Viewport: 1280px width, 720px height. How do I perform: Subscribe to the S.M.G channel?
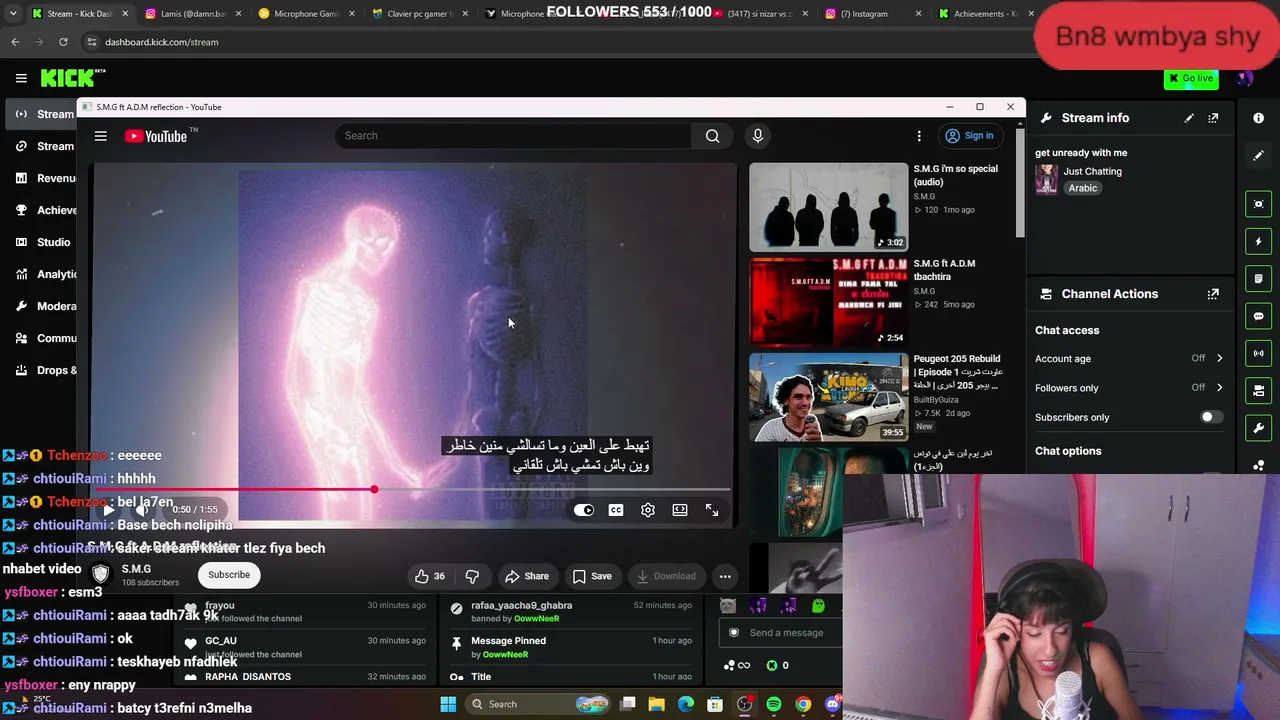[x=229, y=575]
